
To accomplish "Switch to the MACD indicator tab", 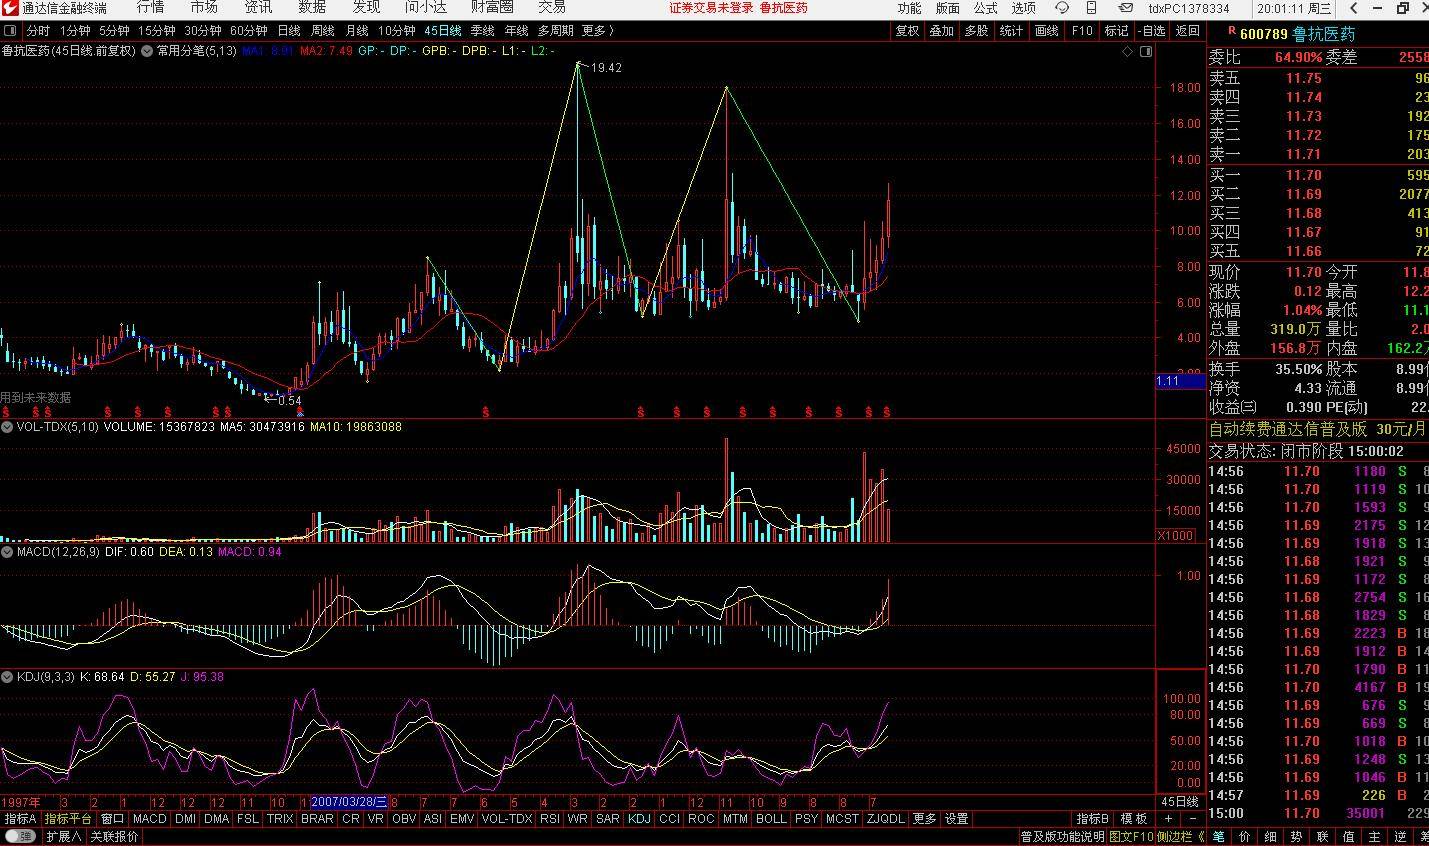I will (x=149, y=818).
